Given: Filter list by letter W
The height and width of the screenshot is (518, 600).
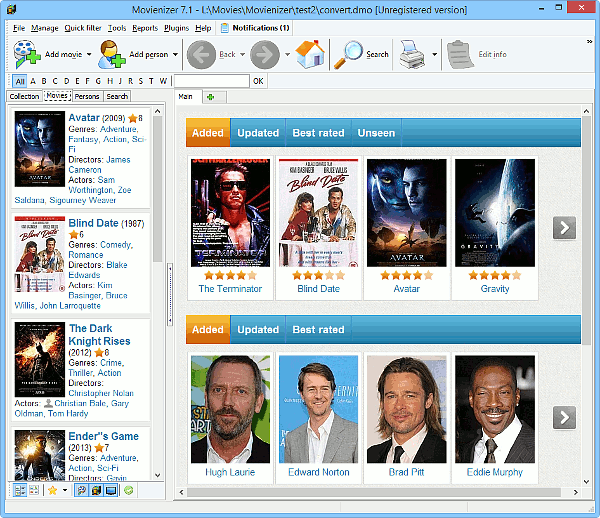Looking at the screenshot, I should [163, 81].
